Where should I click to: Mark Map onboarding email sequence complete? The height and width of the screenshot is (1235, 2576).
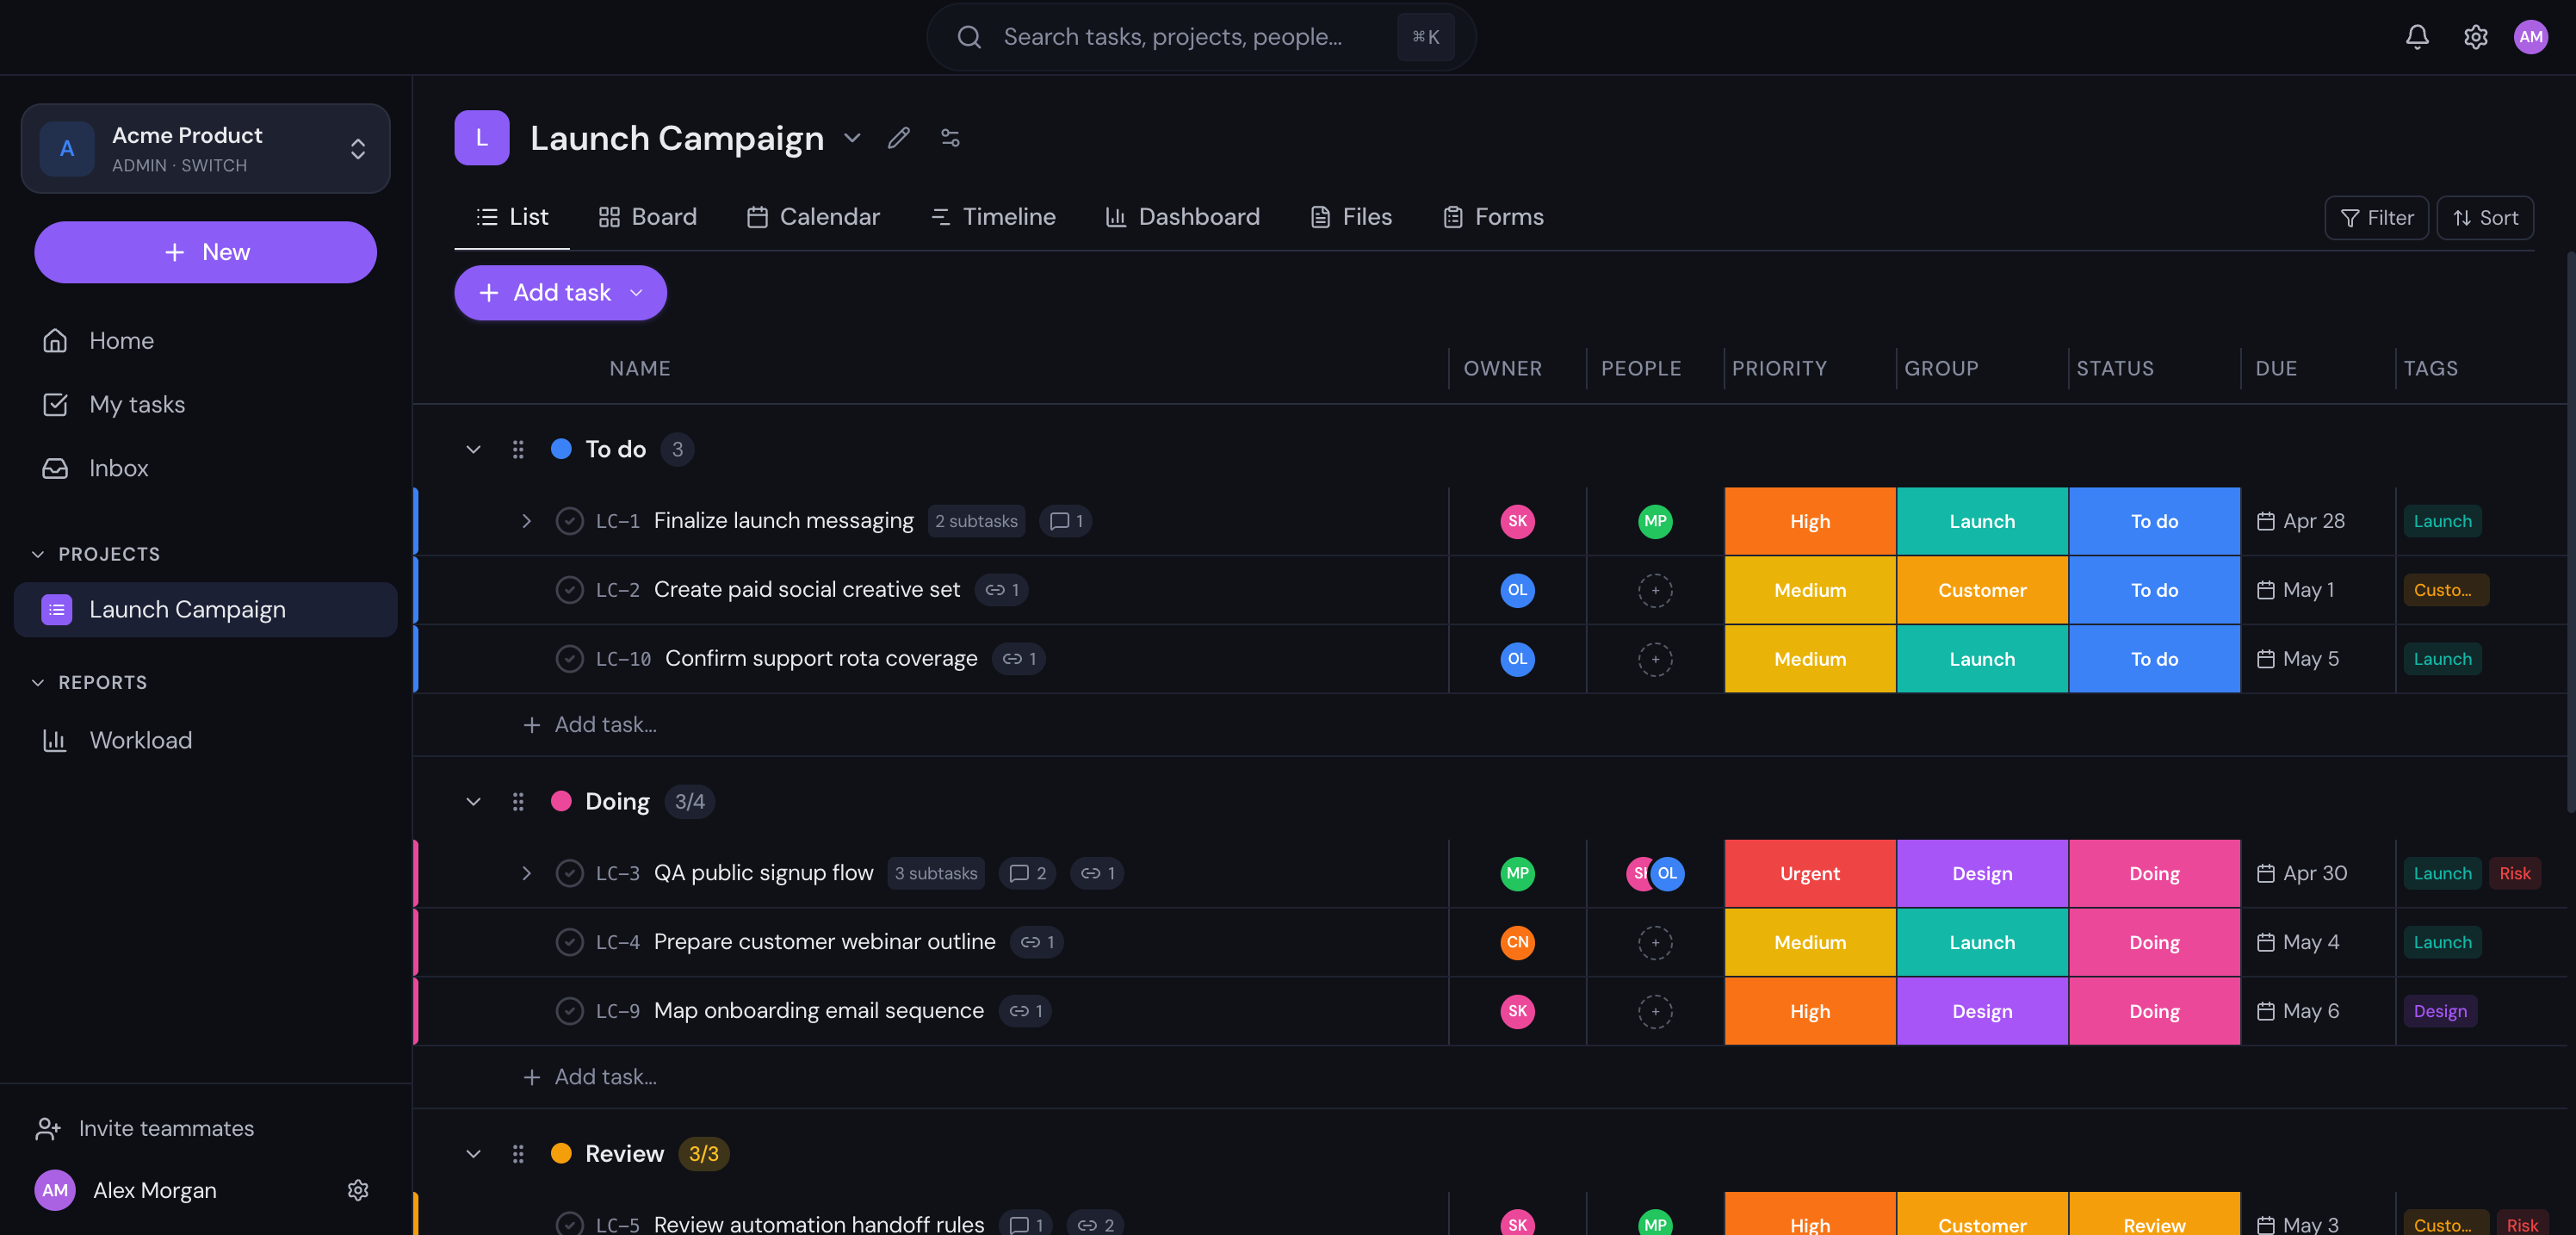(x=569, y=1011)
